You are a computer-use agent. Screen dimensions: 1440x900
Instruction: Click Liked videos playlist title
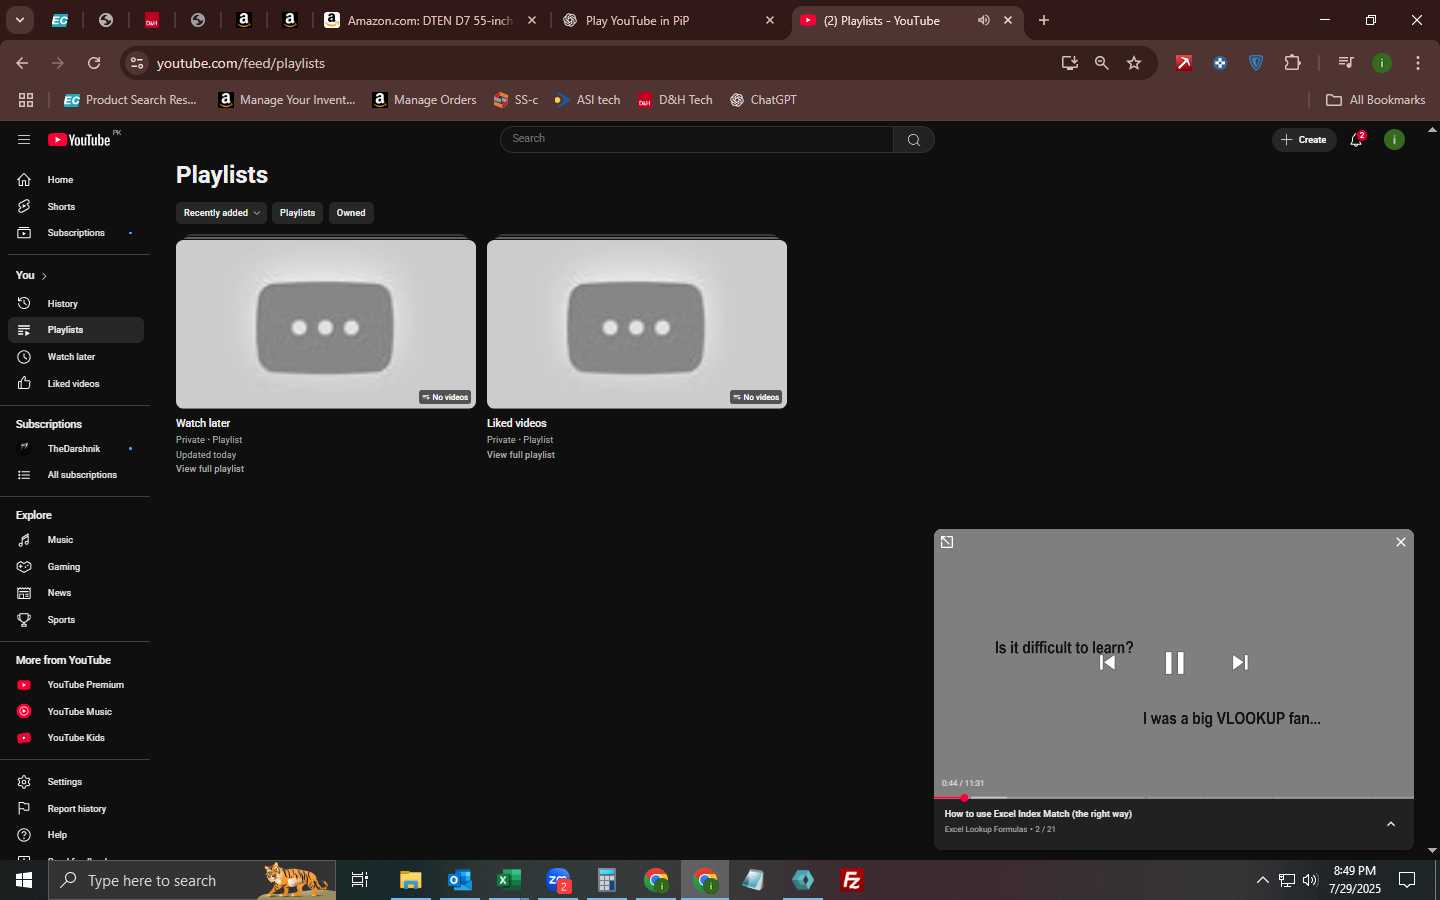click(517, 423)
